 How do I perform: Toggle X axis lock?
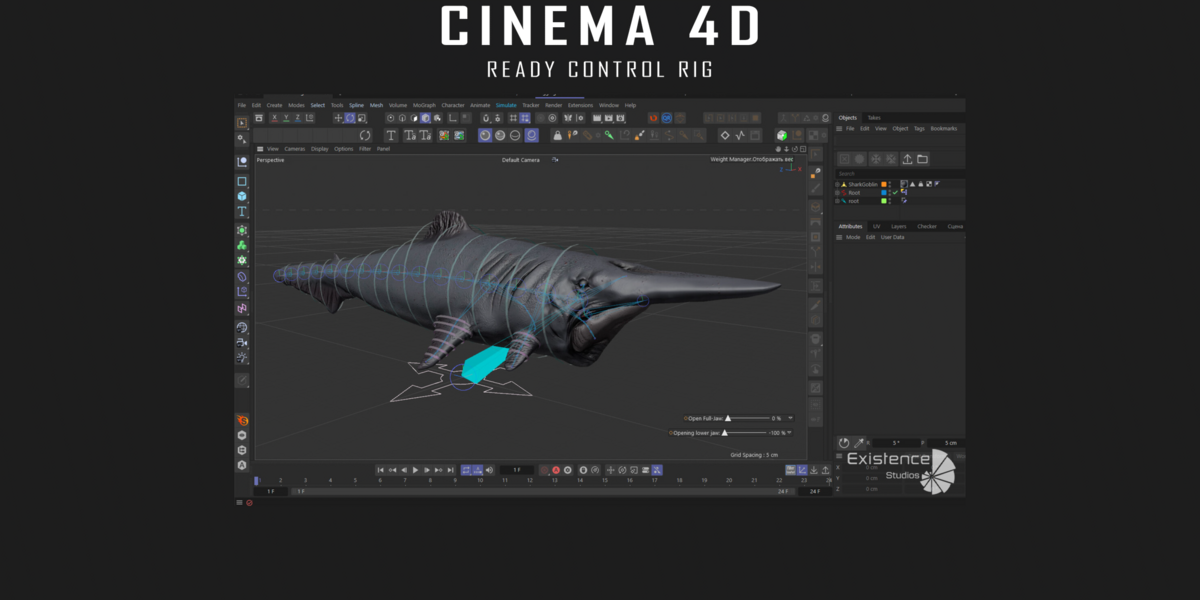click(x=274, y=118)
